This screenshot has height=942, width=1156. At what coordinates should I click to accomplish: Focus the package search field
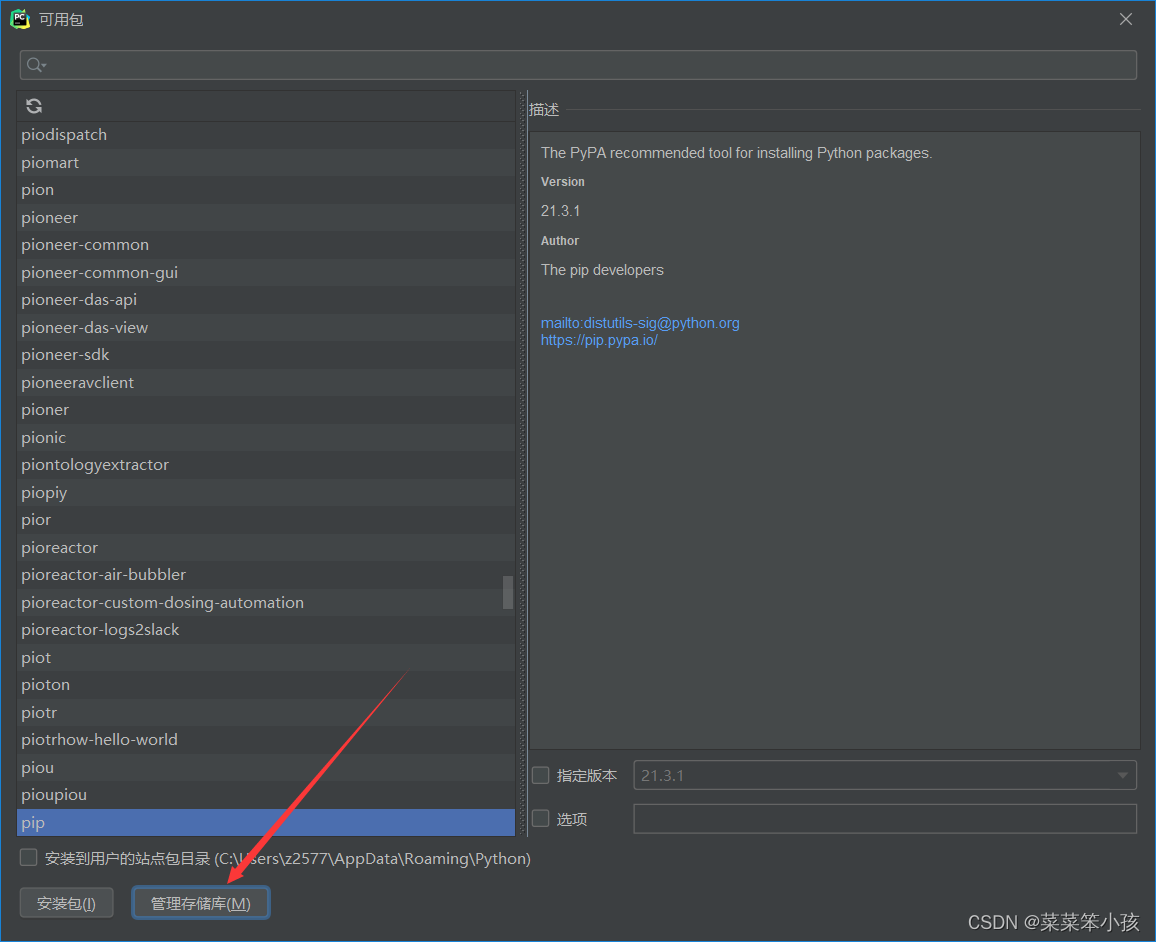pos(578,65)
